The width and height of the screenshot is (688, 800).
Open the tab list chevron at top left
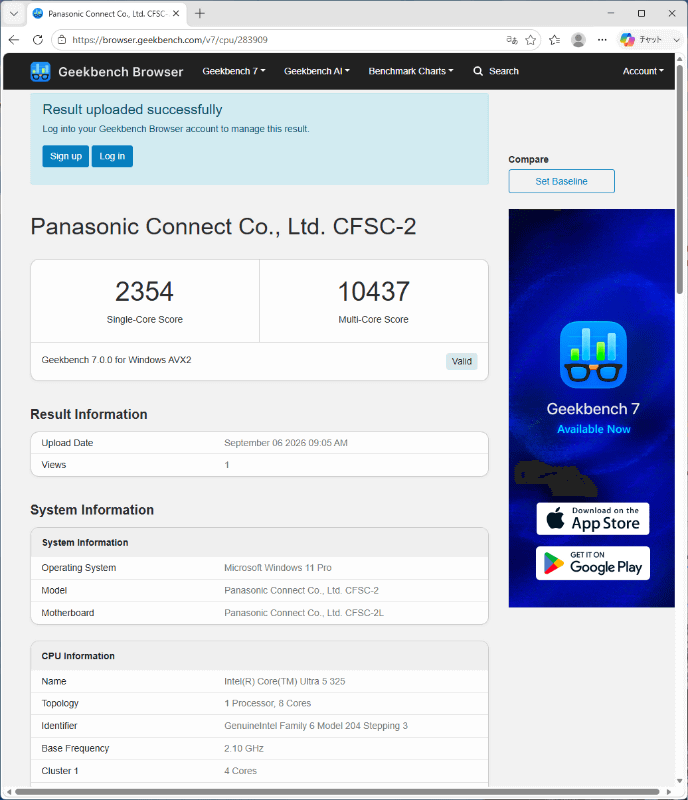click(14, 14)
